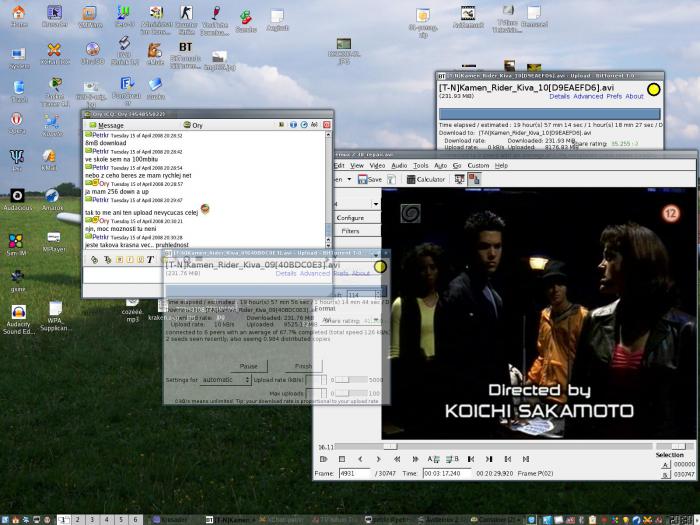Open Details link in Kamen_Rider_Kiva_10 BitTorrent window
This screenshot has height=525, width=700.
click(559, 96)
